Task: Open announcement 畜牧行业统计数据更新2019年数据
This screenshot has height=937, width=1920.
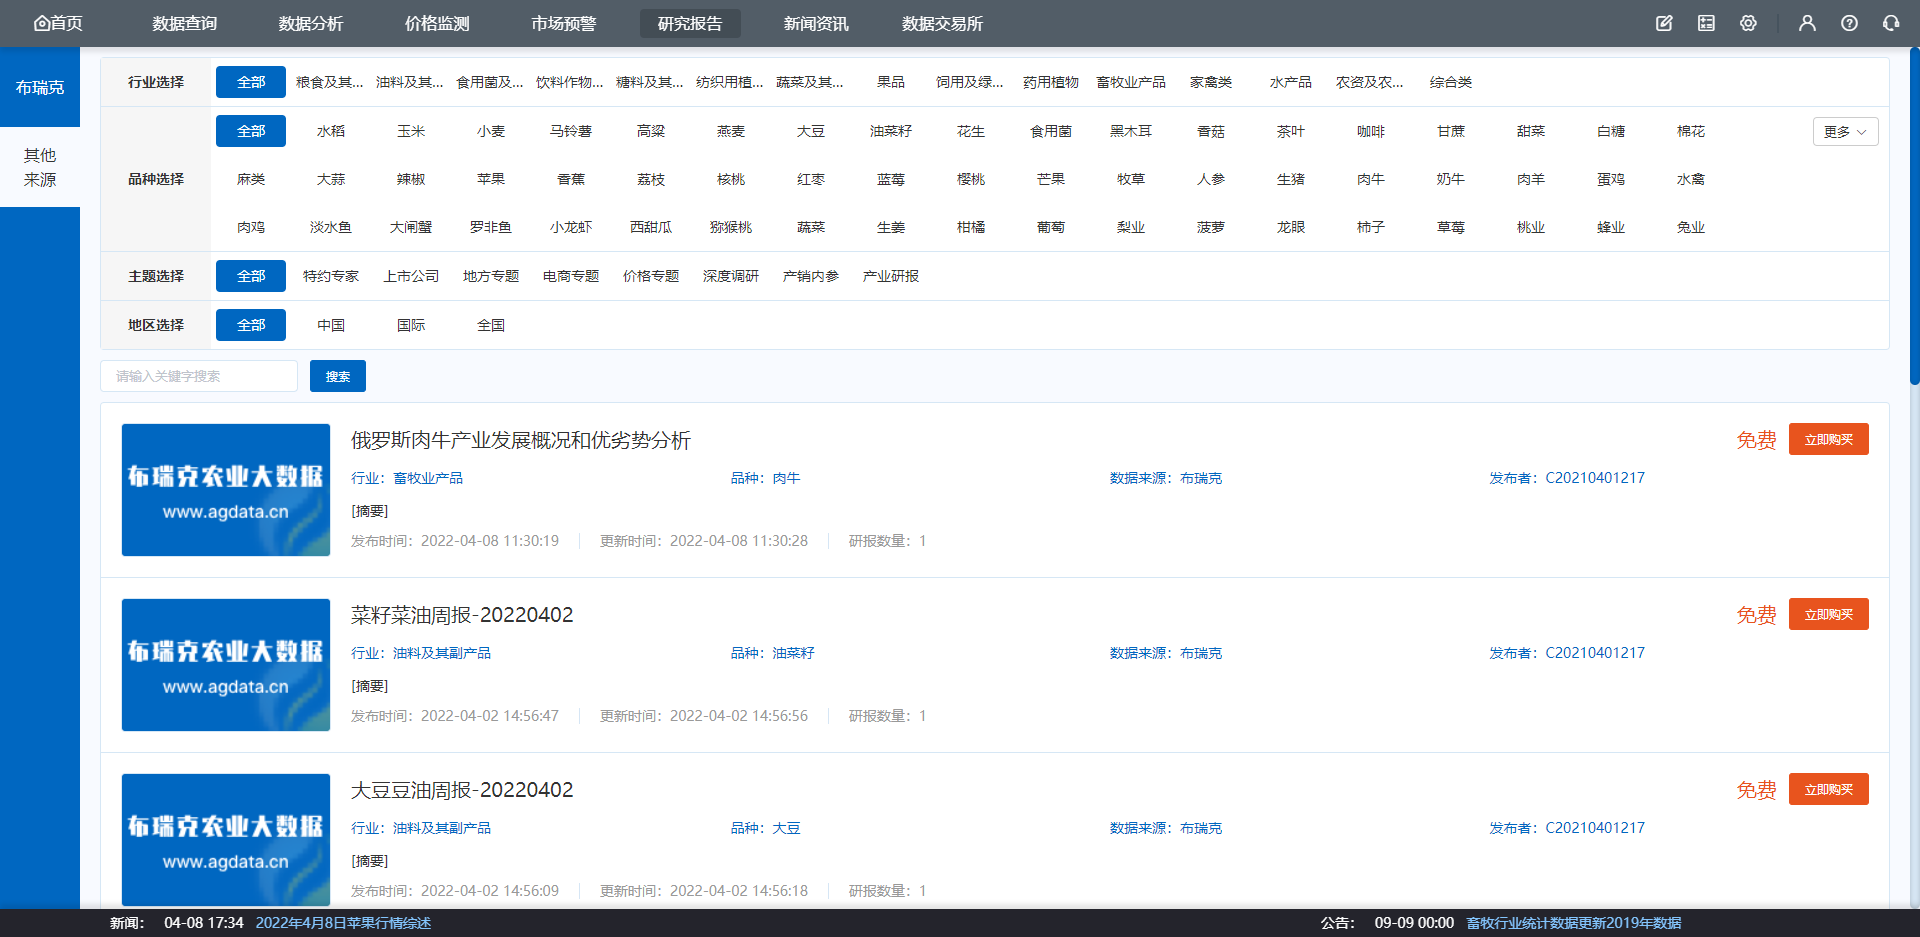Action: (1574, 923)
